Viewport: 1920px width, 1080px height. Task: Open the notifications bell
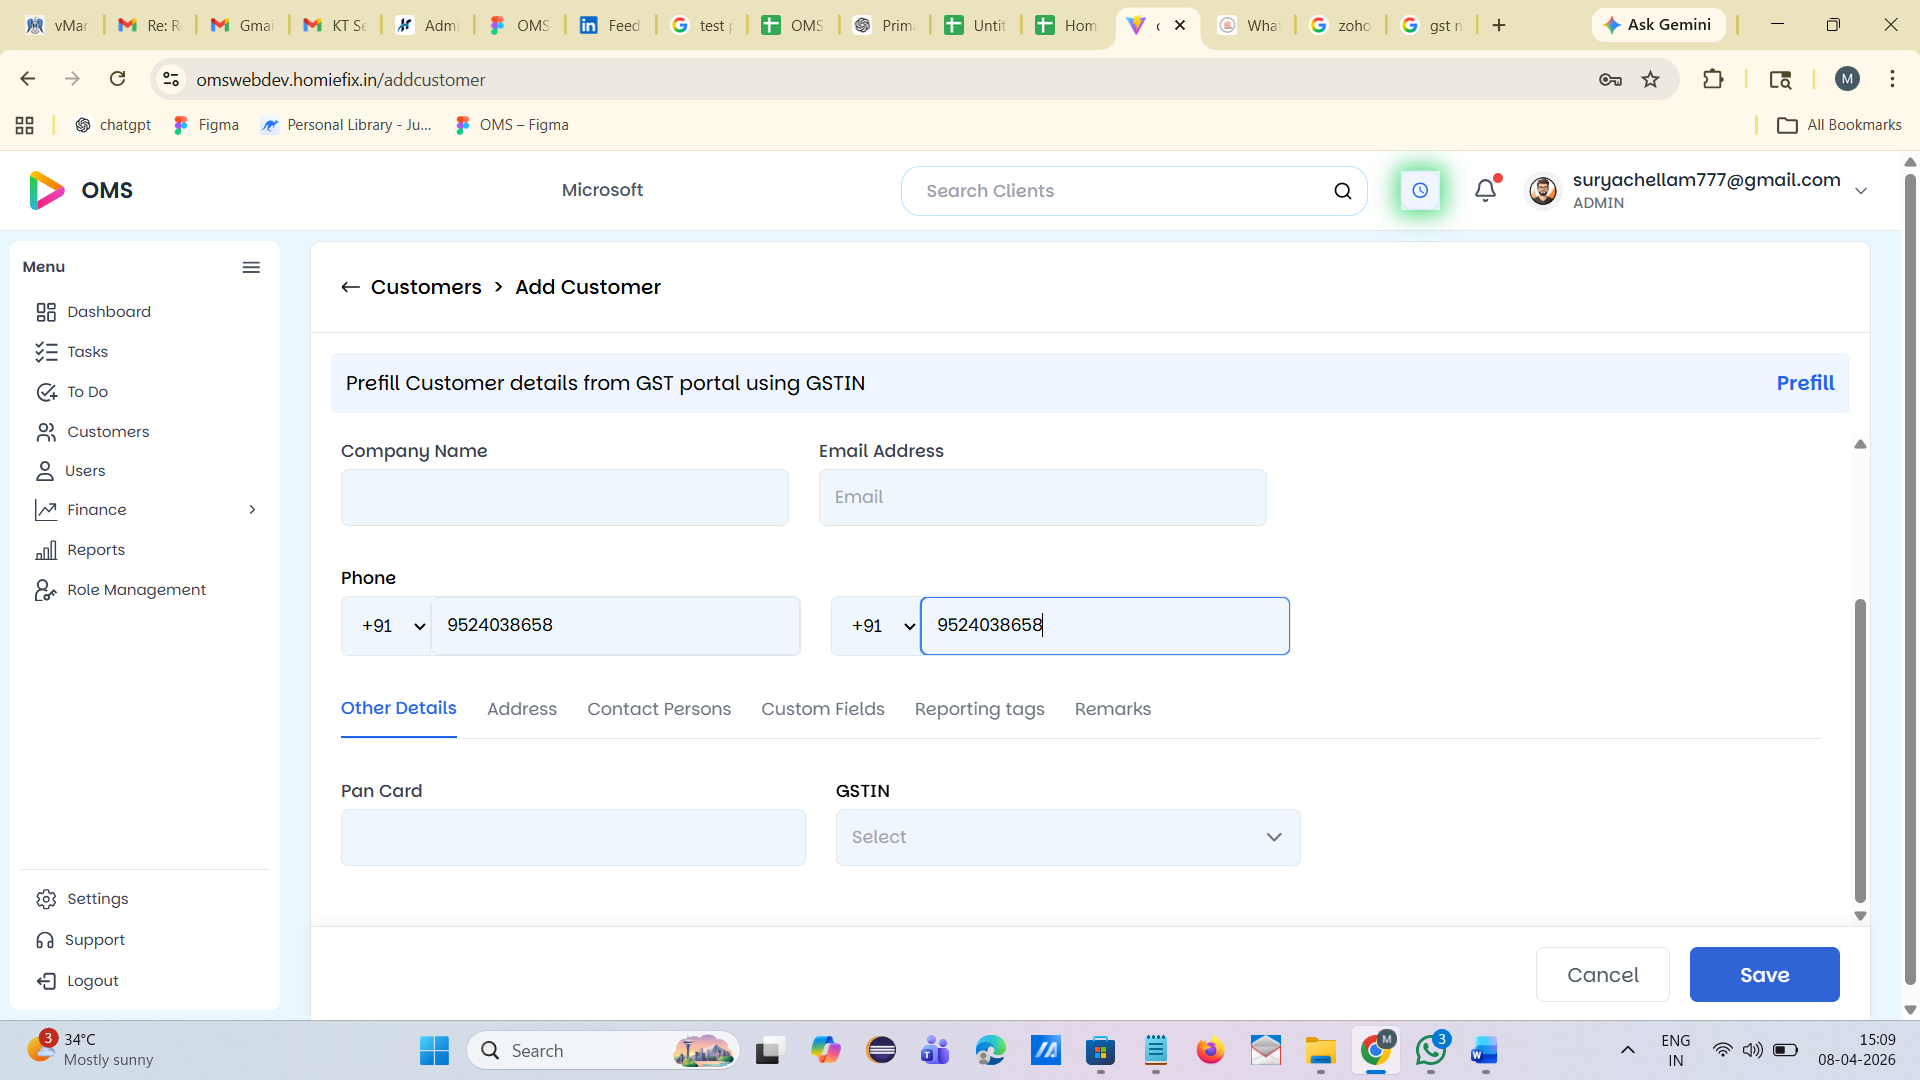(1485, 190)
